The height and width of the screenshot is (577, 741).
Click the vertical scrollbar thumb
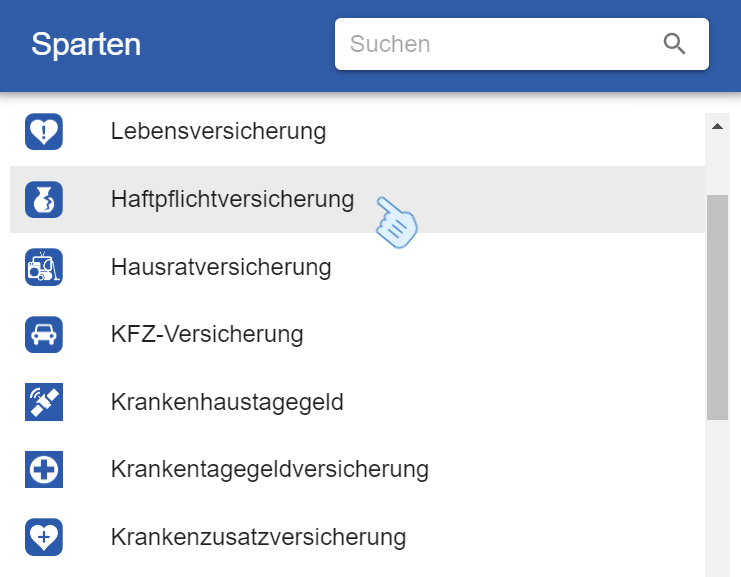pyautogui.click(x=717, y=305)
